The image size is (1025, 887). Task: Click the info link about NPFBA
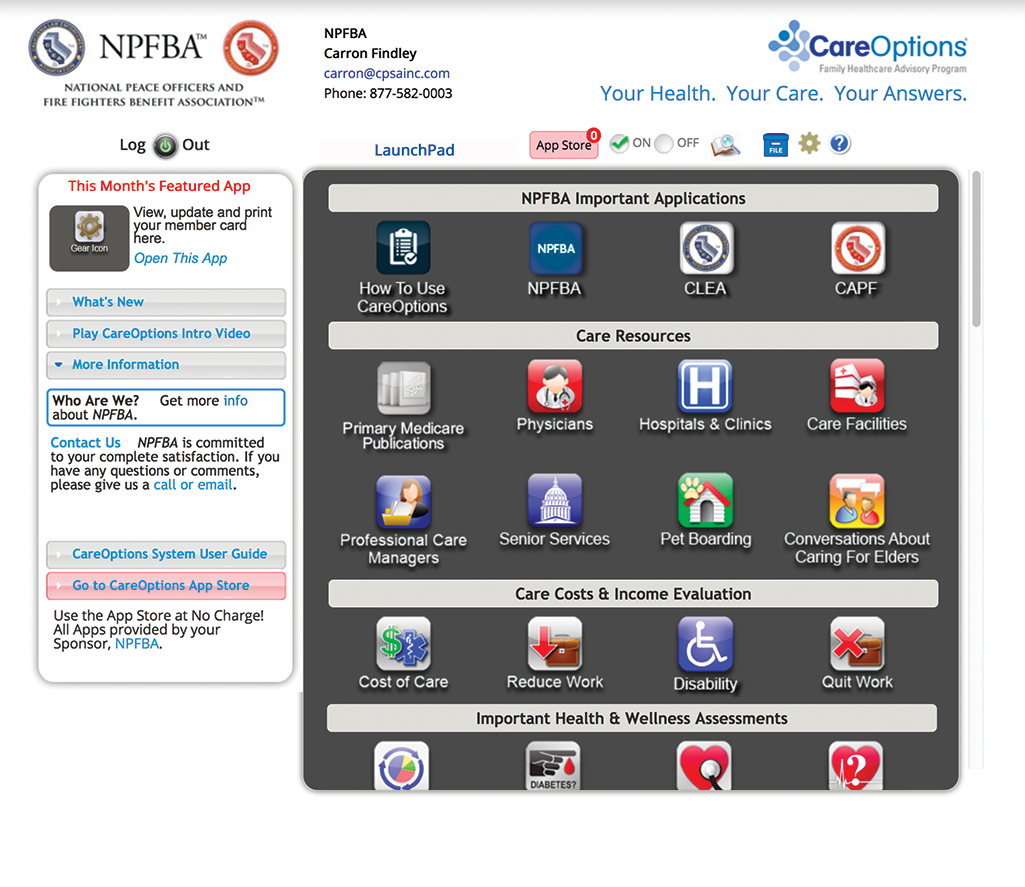235,401
